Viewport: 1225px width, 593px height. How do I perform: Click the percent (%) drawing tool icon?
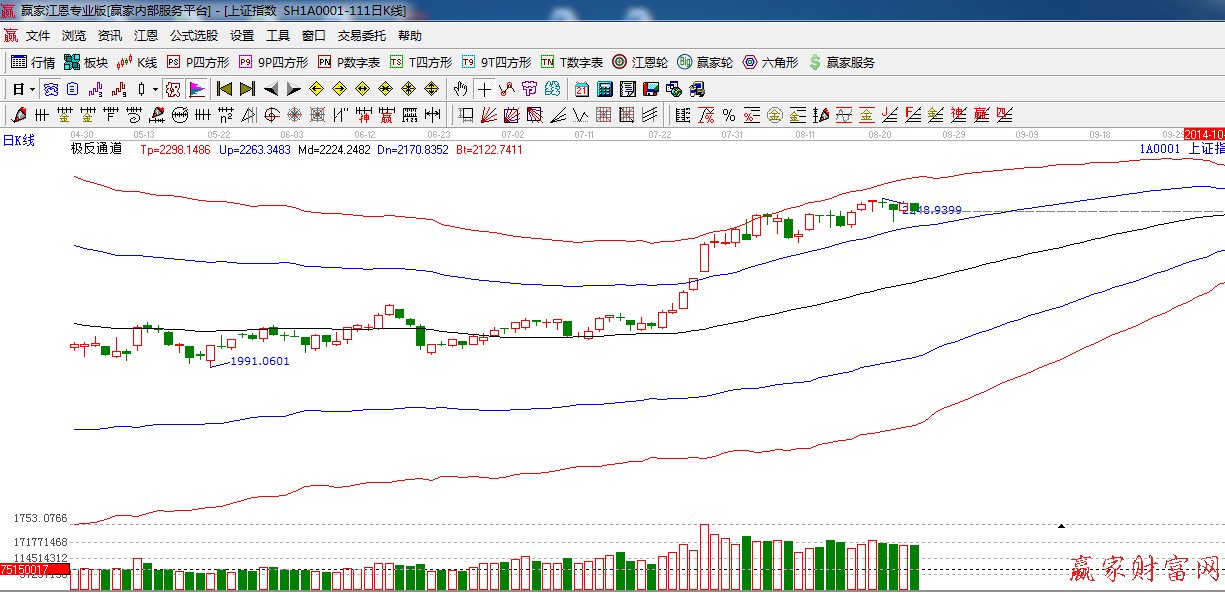728,115
